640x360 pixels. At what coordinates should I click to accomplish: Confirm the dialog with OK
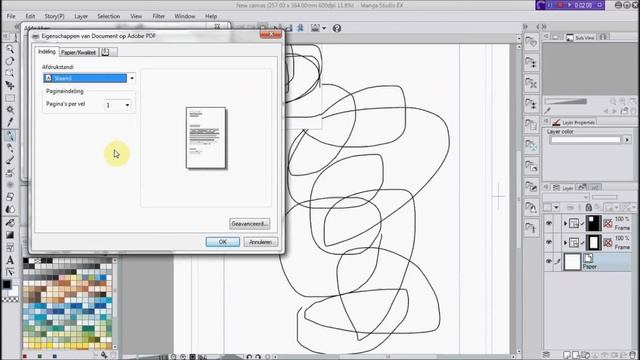222,242
